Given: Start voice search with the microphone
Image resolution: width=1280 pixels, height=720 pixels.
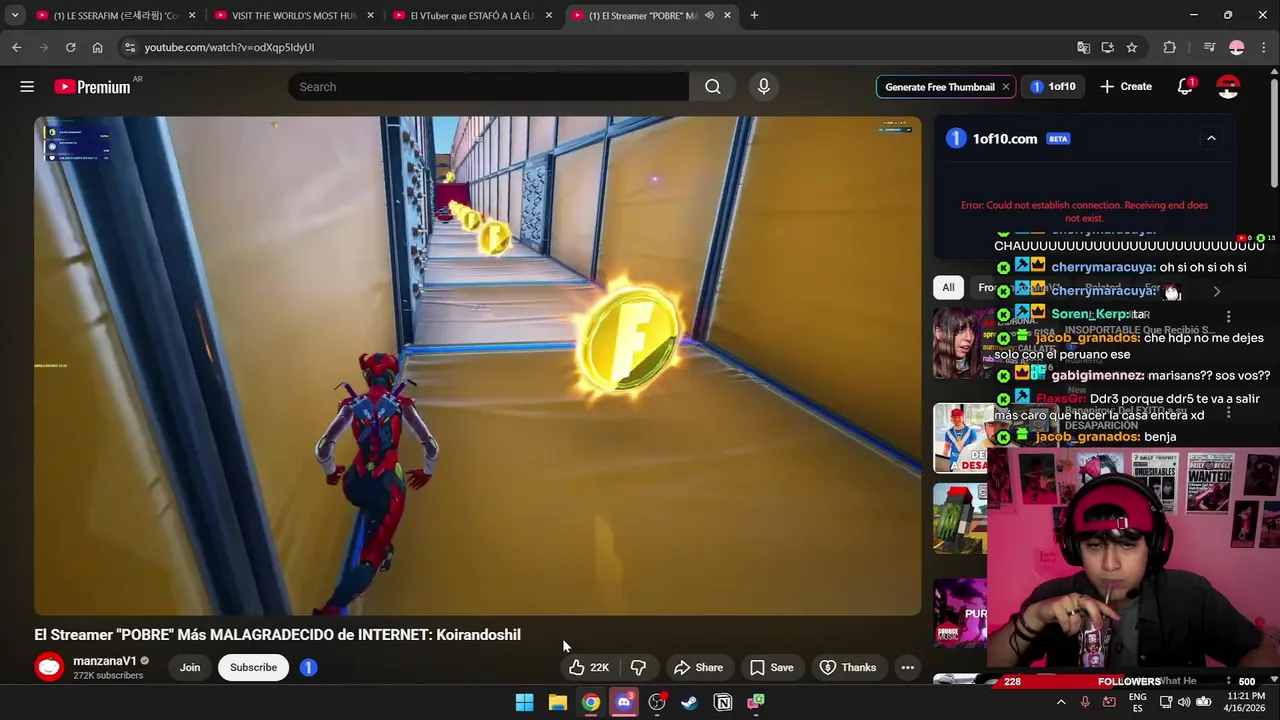Looking at the screenshot, I should pyautogui.click(x=763, y=87).
